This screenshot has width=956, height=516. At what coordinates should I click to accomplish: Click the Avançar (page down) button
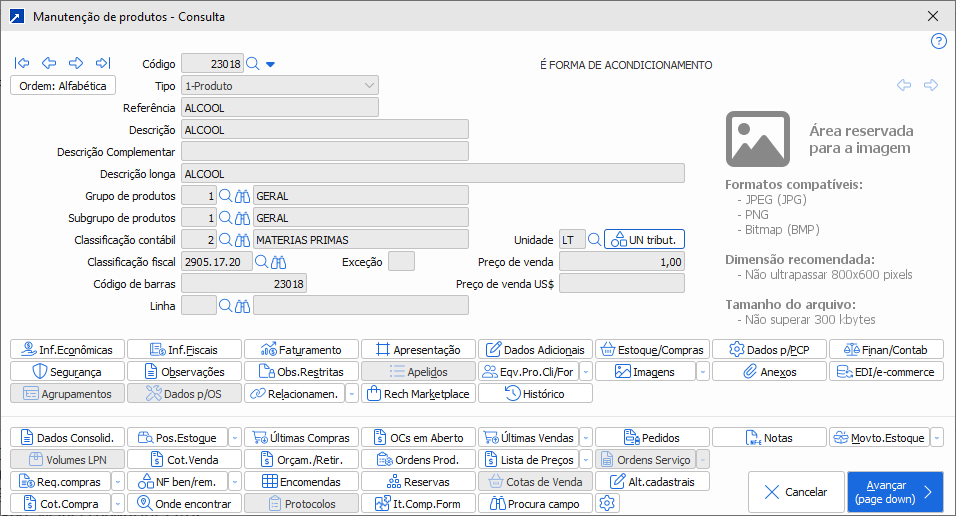click(894, 492)
